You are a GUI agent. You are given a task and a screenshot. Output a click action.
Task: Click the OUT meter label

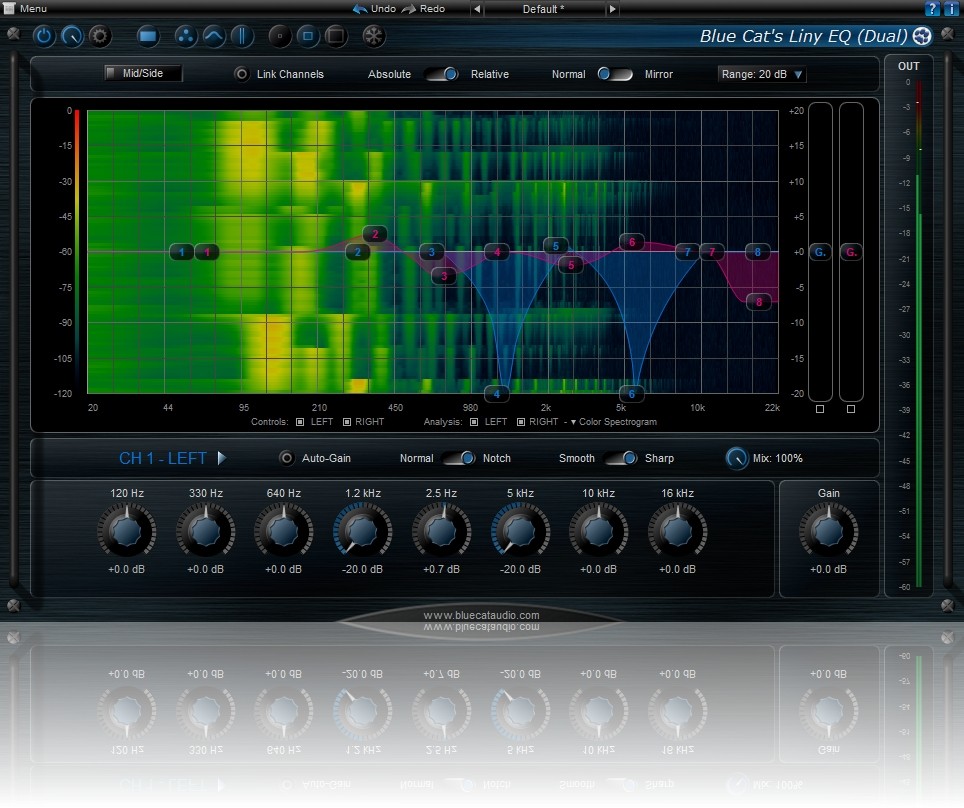click(909, 66)
